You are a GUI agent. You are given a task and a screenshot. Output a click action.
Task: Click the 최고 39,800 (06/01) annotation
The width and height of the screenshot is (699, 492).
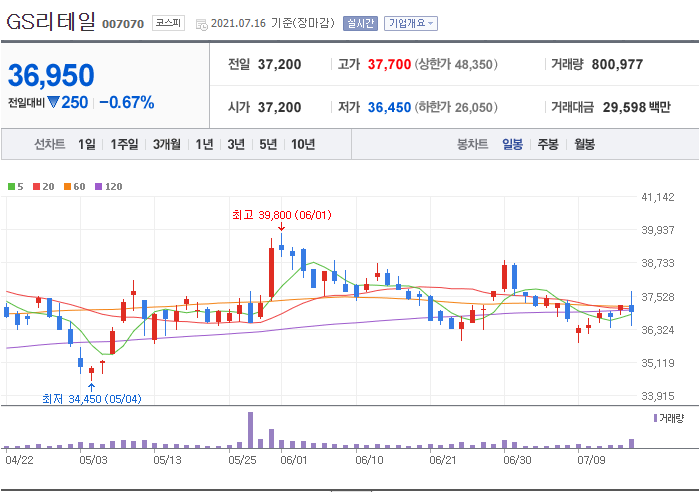click(282, 215)
